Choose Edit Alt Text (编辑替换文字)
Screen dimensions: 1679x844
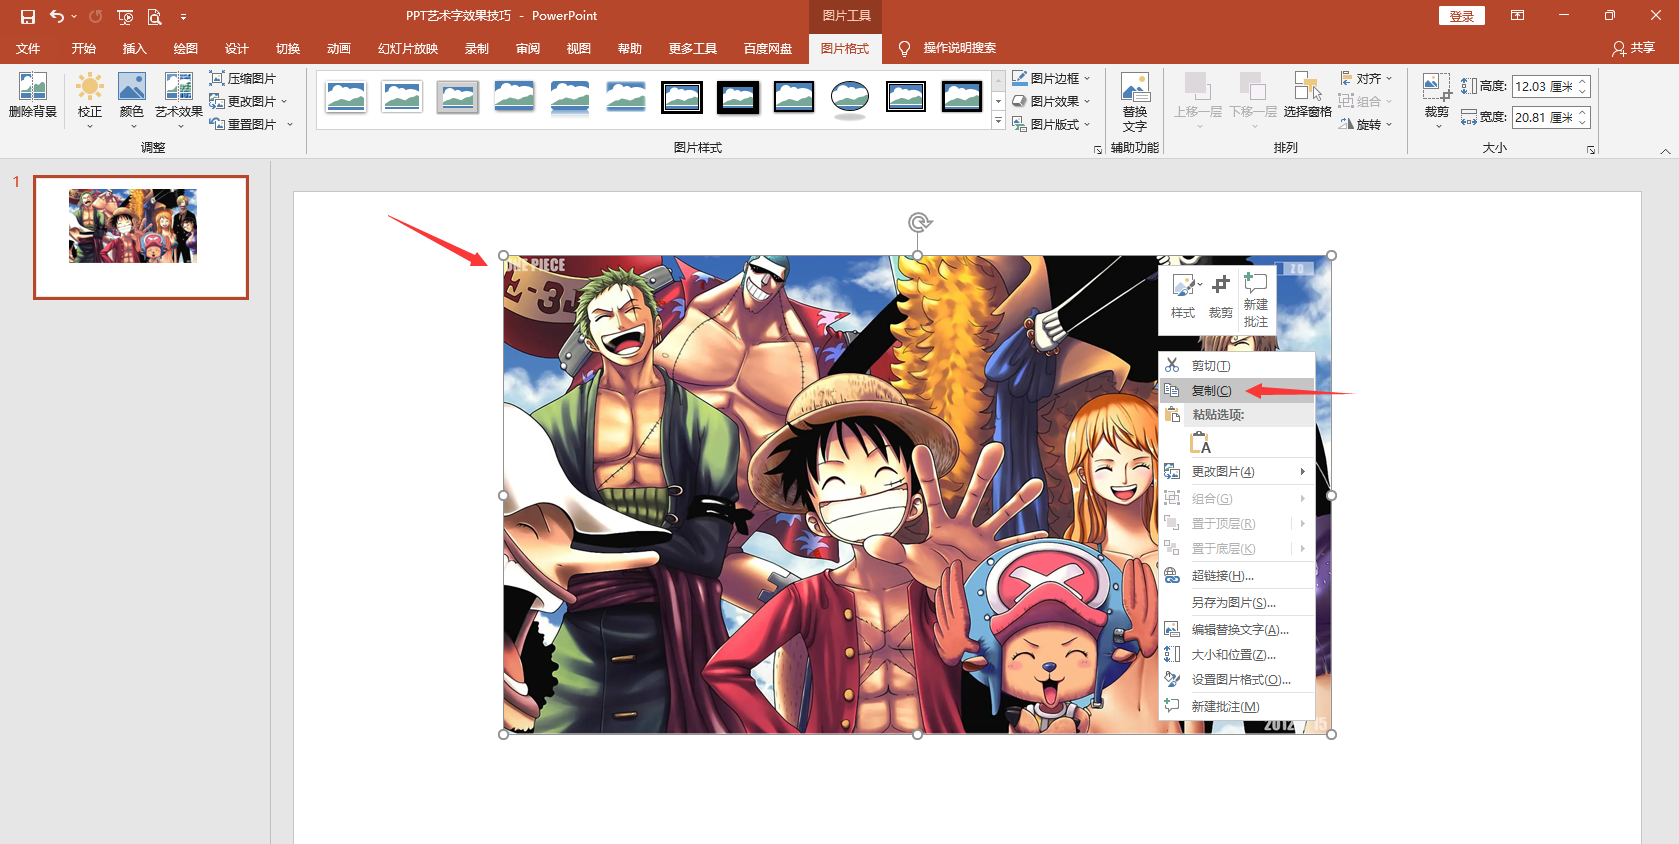[1237, 629]
